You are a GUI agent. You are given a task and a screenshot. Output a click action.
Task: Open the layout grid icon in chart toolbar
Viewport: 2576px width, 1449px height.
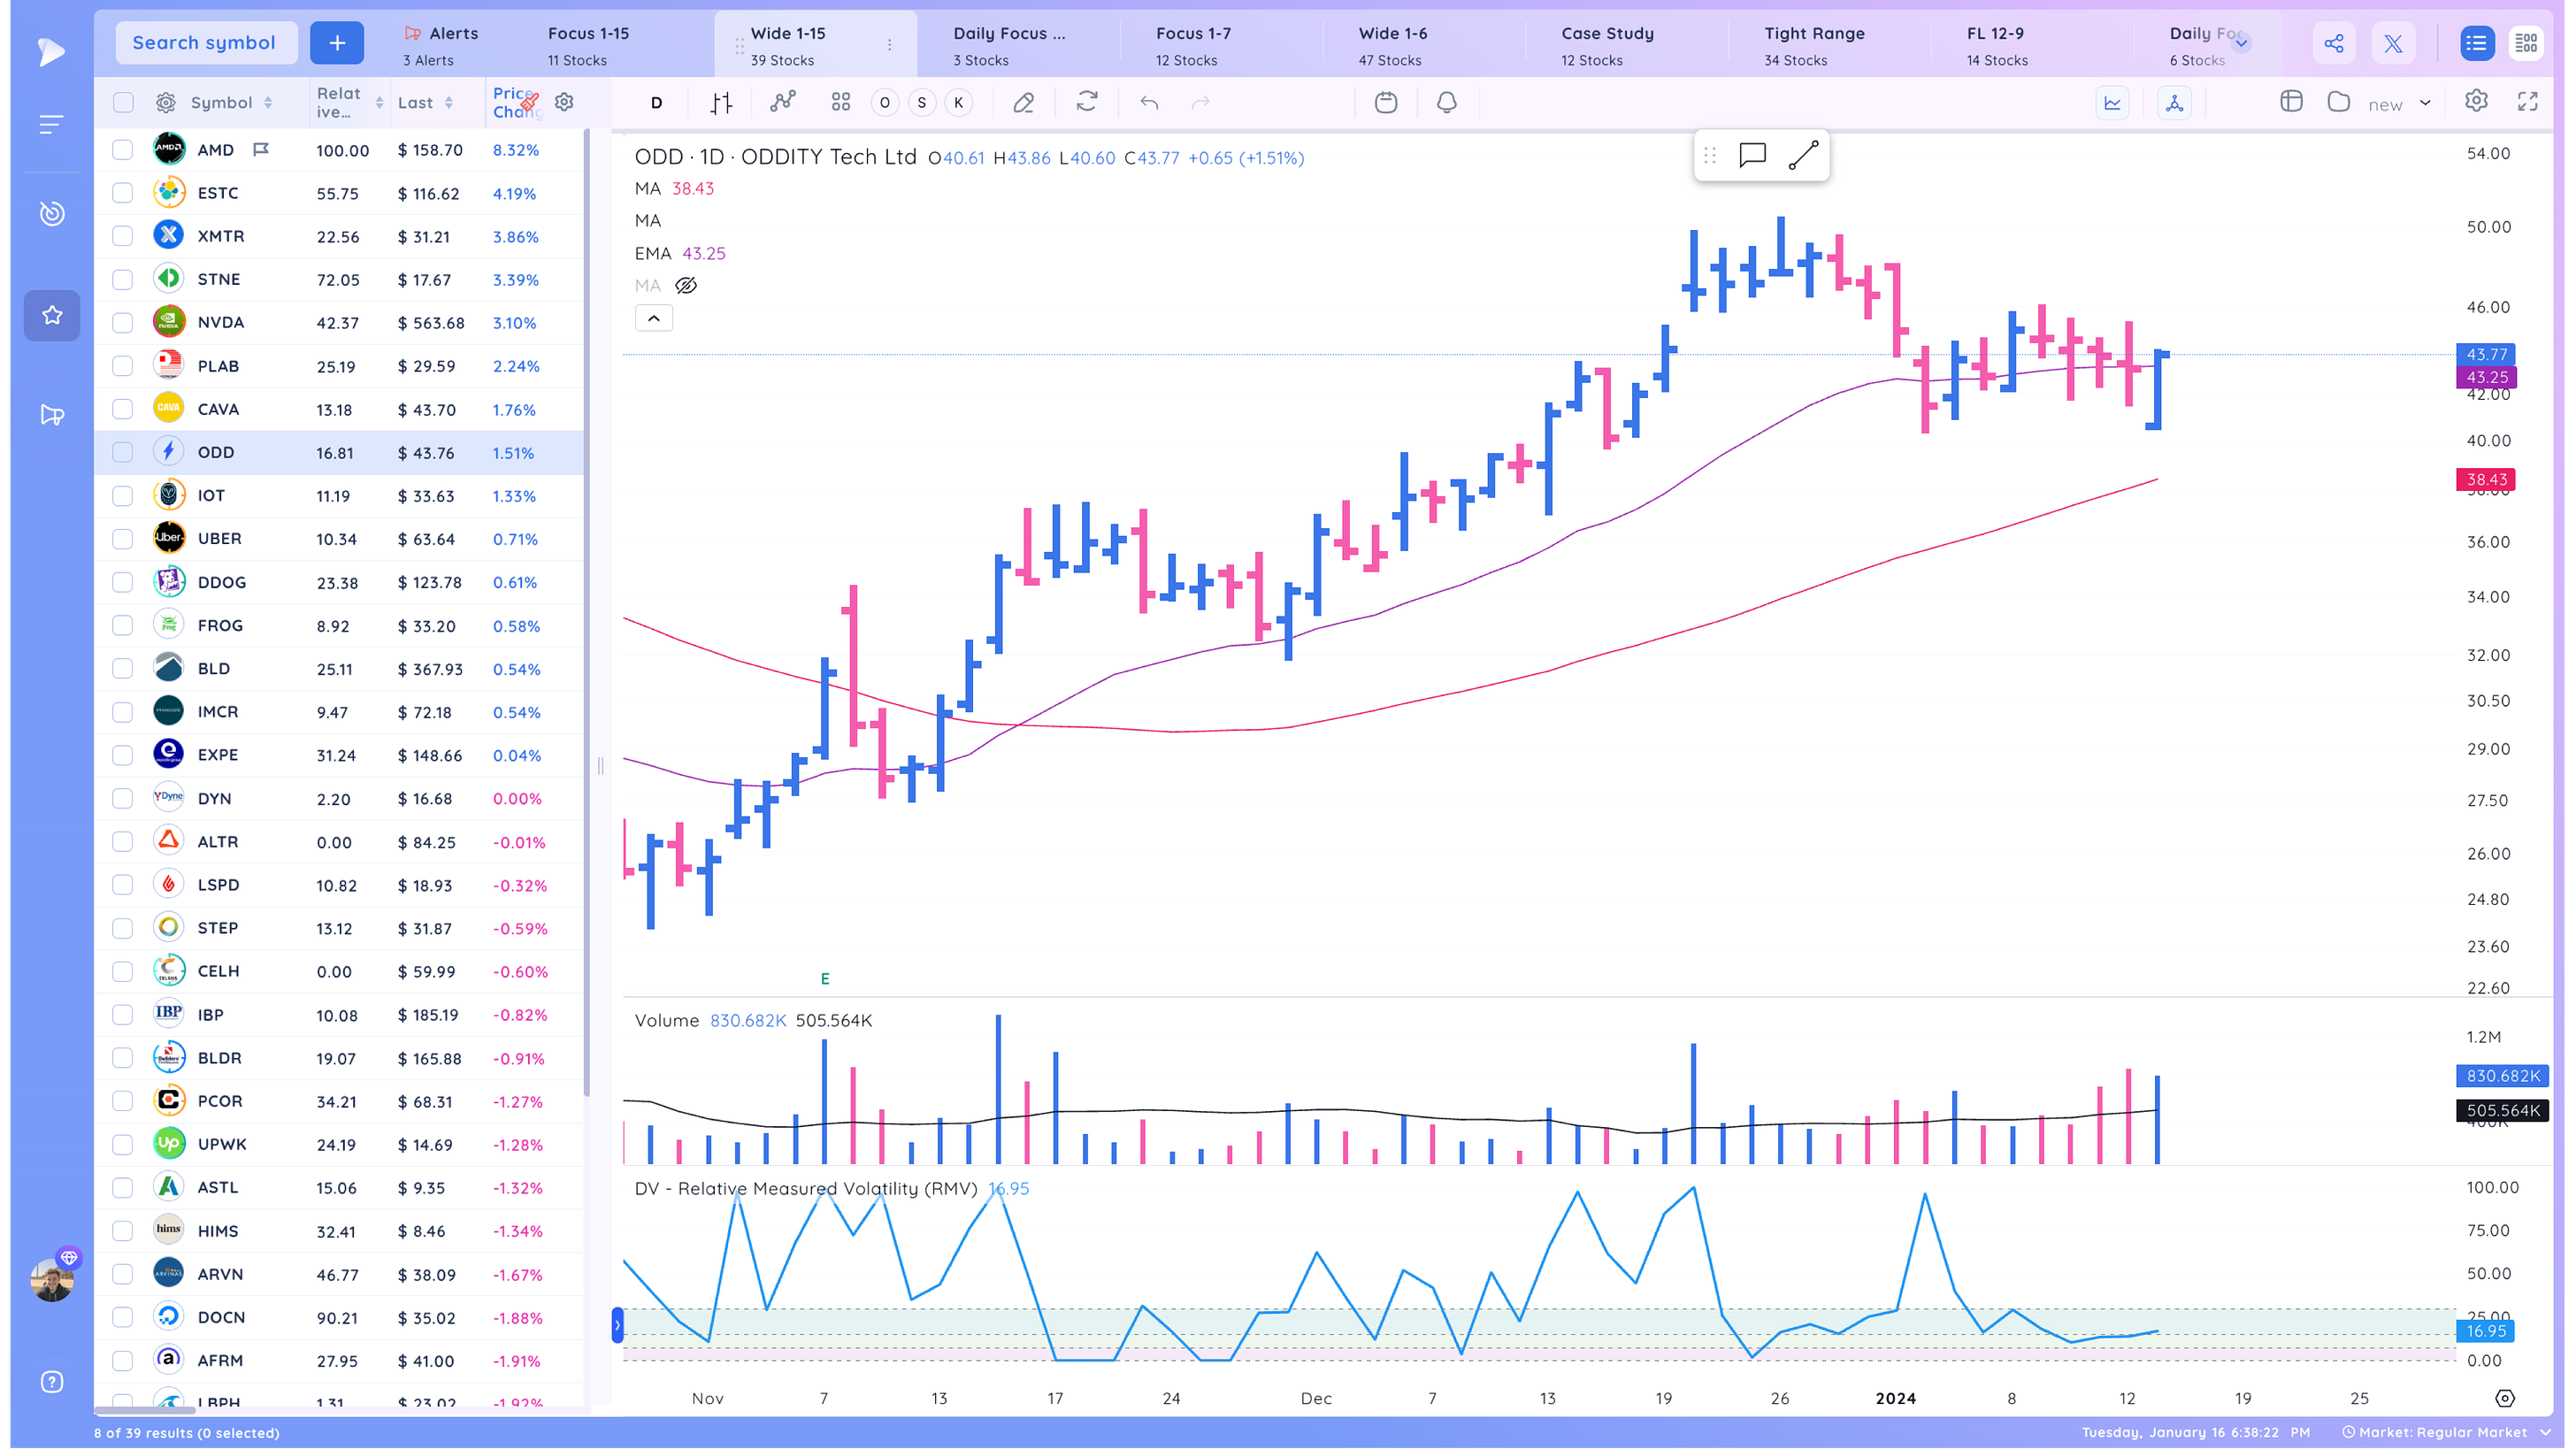pyautogui.click(x=841, y=102)
